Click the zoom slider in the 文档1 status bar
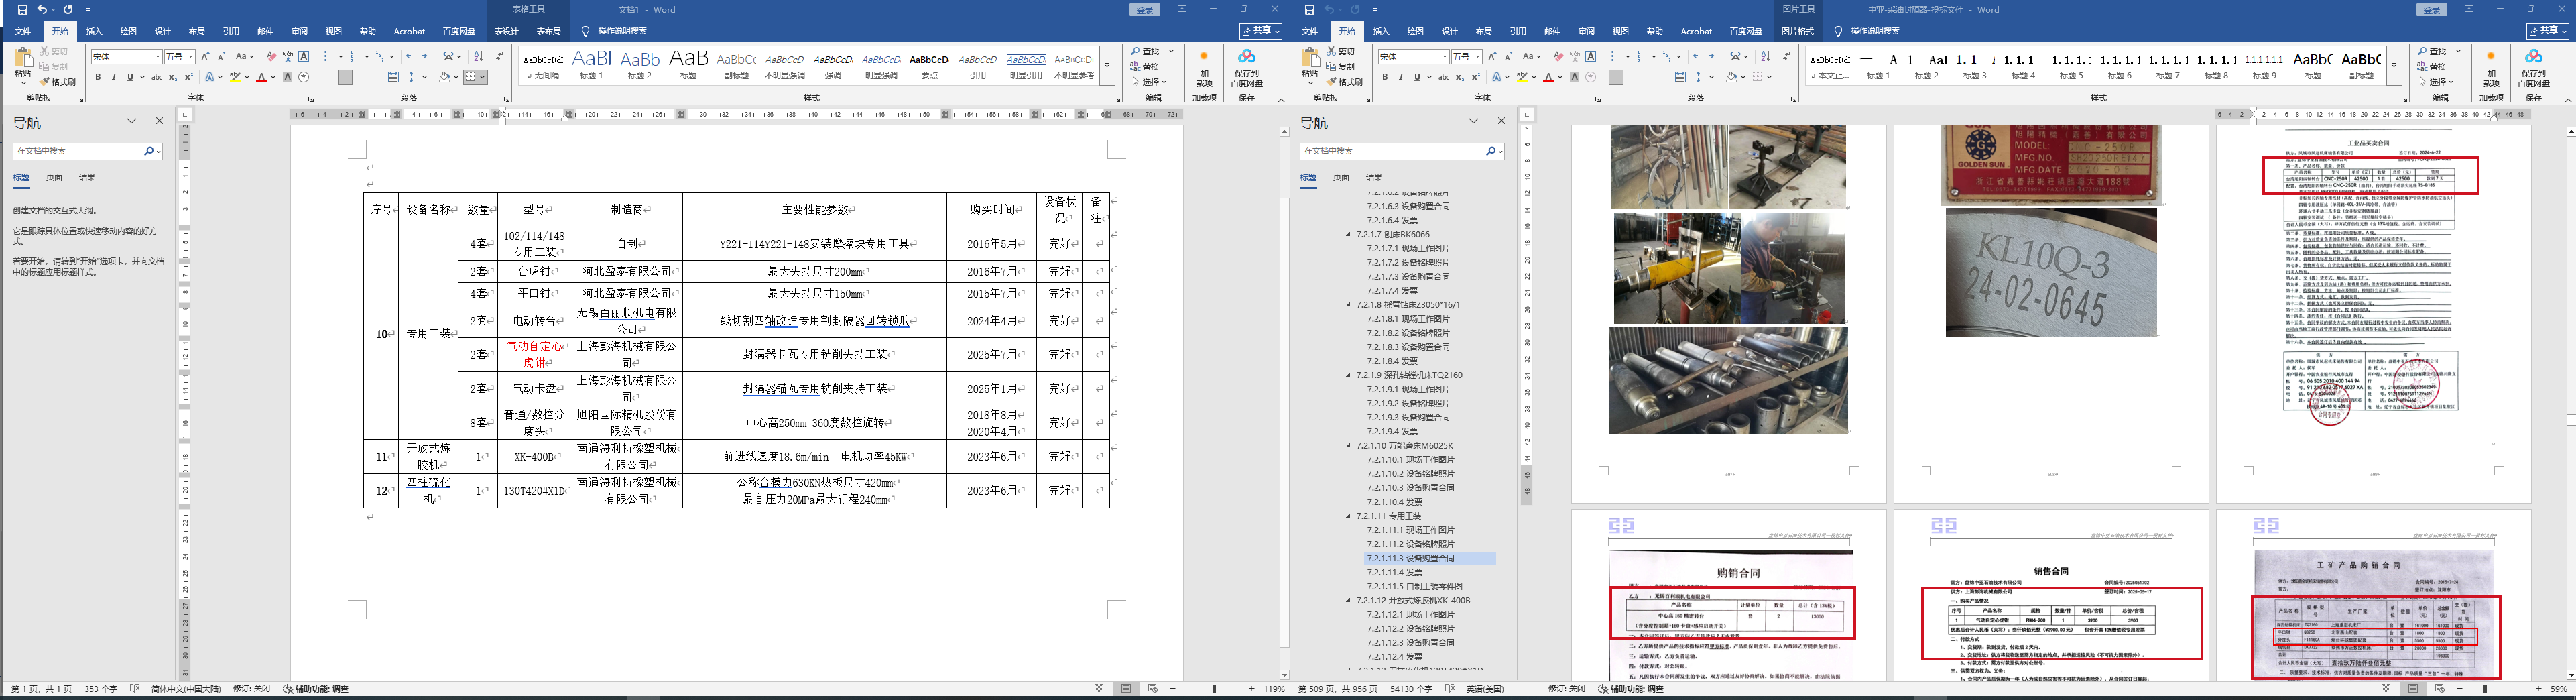2576x700 pixels. tap(1214, 689)
